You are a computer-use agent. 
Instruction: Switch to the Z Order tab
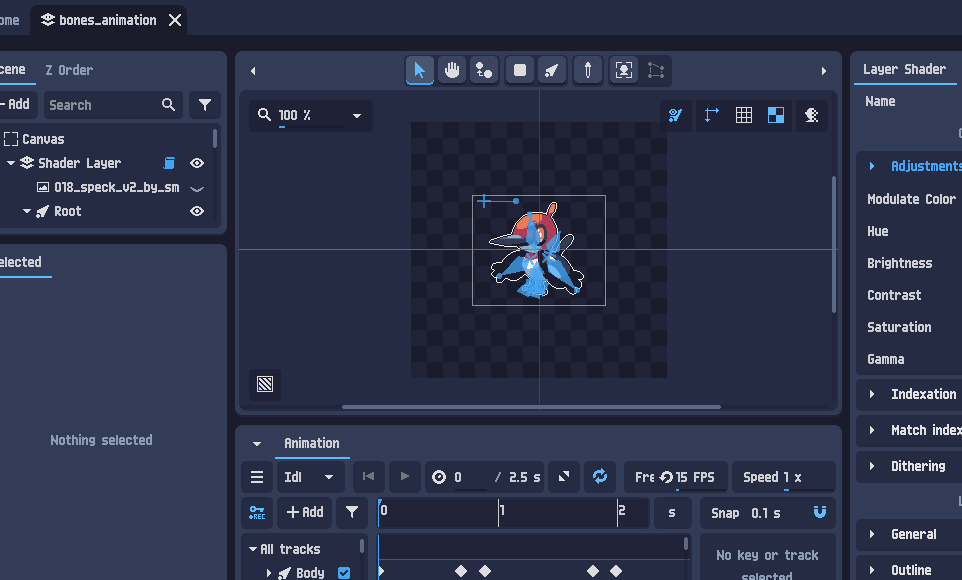click(69, 70)
